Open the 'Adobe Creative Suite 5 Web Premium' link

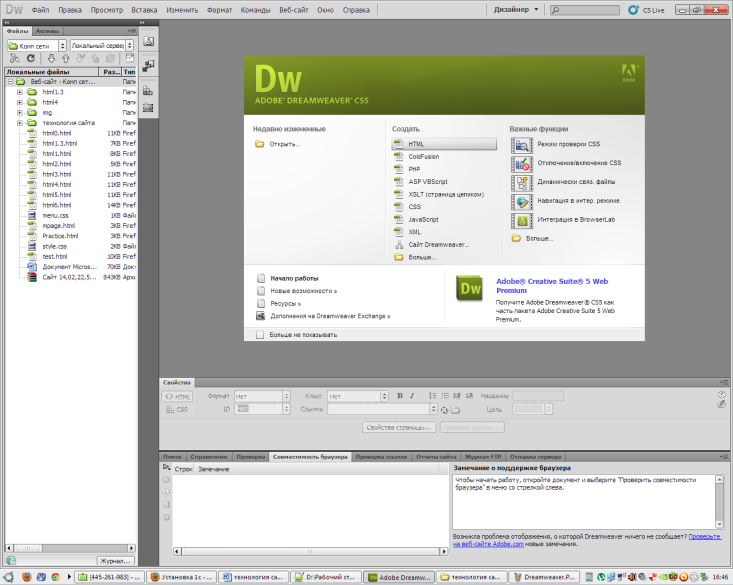pos(552,286)
